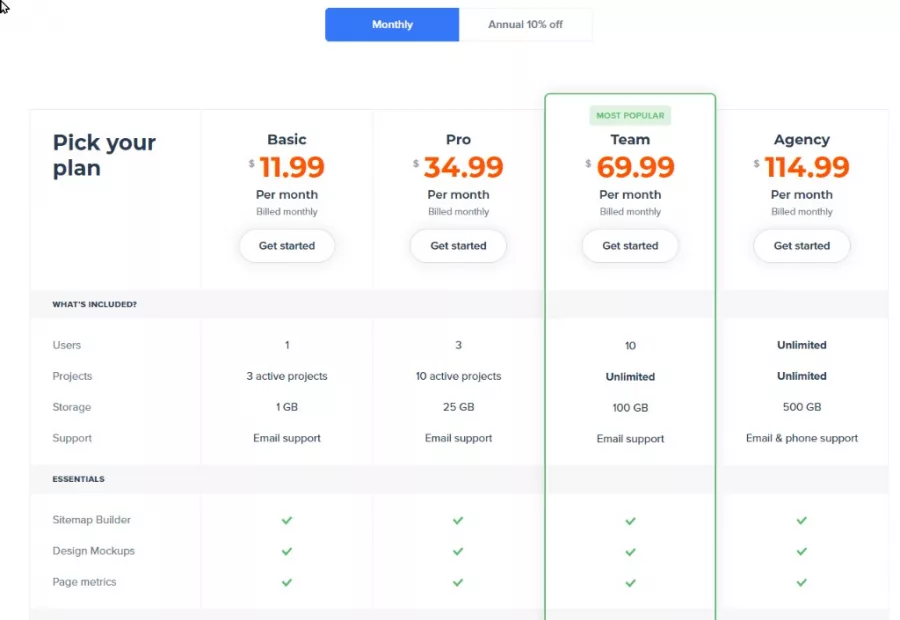Screen dimensions: 900x620
Task: Click the 34.99 price
Action: coord(463,167)
